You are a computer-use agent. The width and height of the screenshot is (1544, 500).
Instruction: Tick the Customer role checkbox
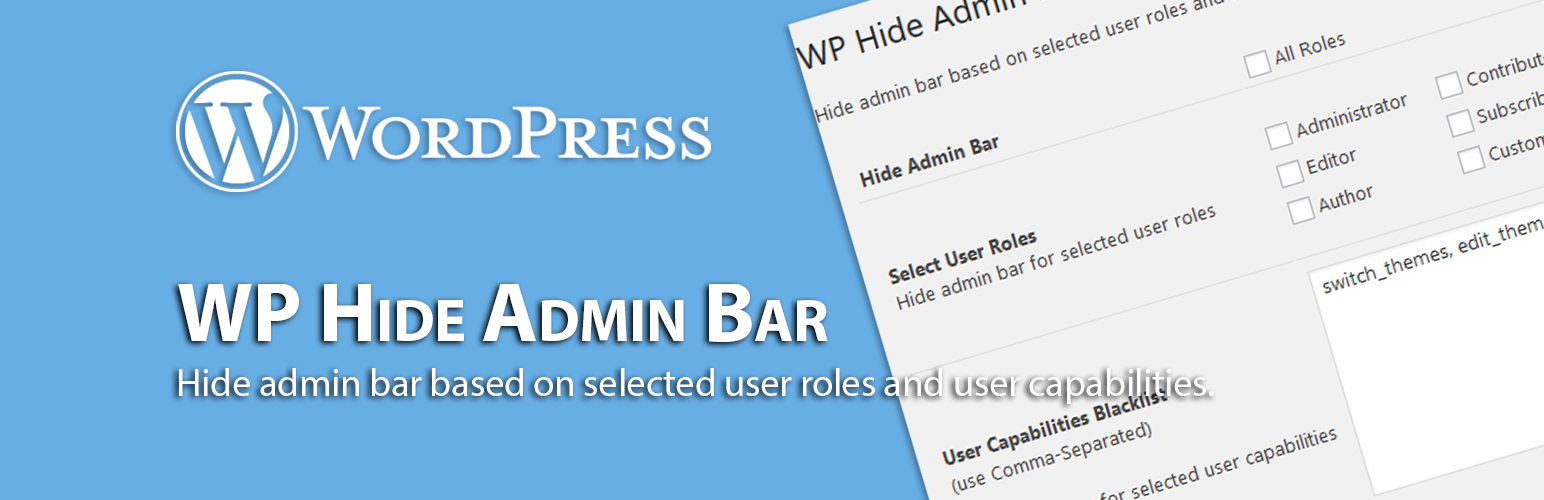tap(1470, 159)
